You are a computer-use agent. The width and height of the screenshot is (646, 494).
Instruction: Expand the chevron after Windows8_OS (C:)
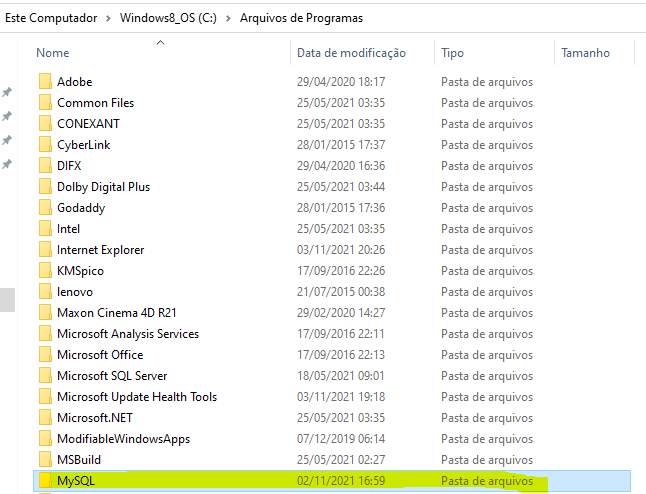(x=228, y=19)
